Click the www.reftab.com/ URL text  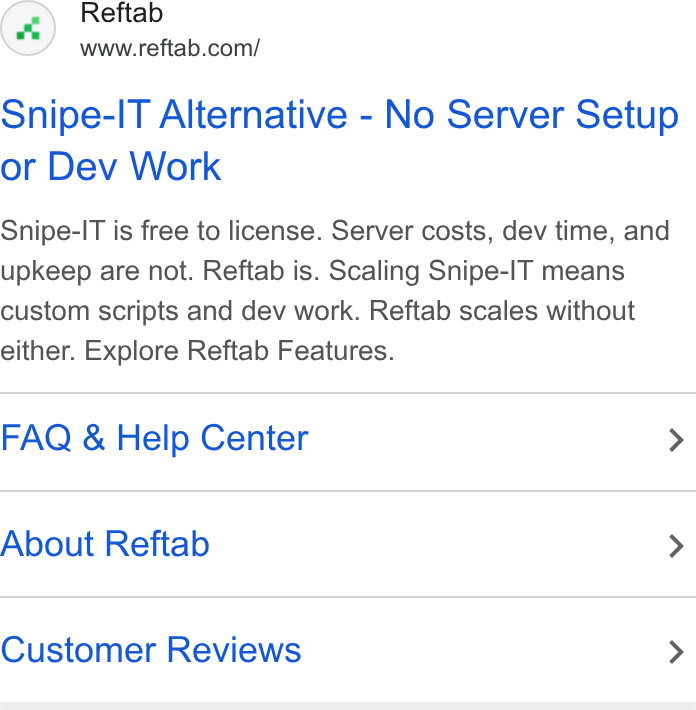coord(170,48)
